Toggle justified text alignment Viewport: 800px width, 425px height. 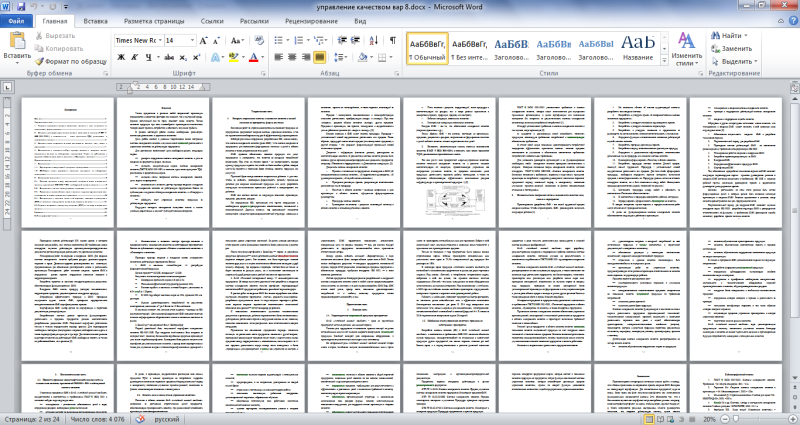(x=320, y=57)
